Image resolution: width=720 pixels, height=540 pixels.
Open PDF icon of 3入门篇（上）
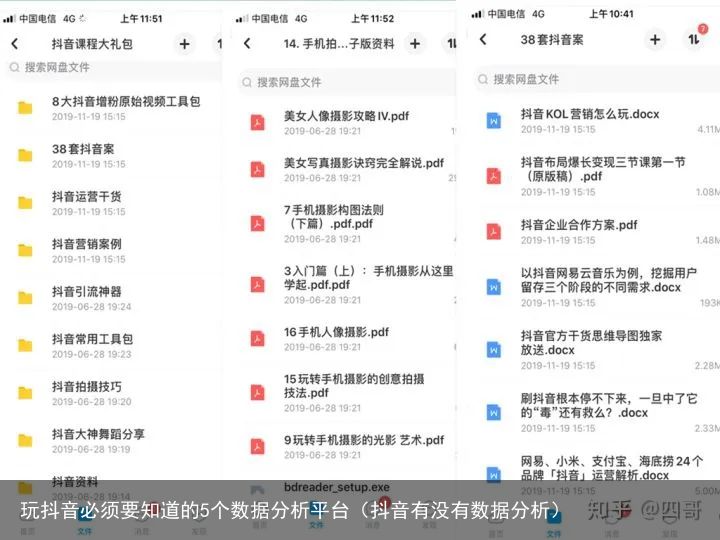click(x=258, y=285)
